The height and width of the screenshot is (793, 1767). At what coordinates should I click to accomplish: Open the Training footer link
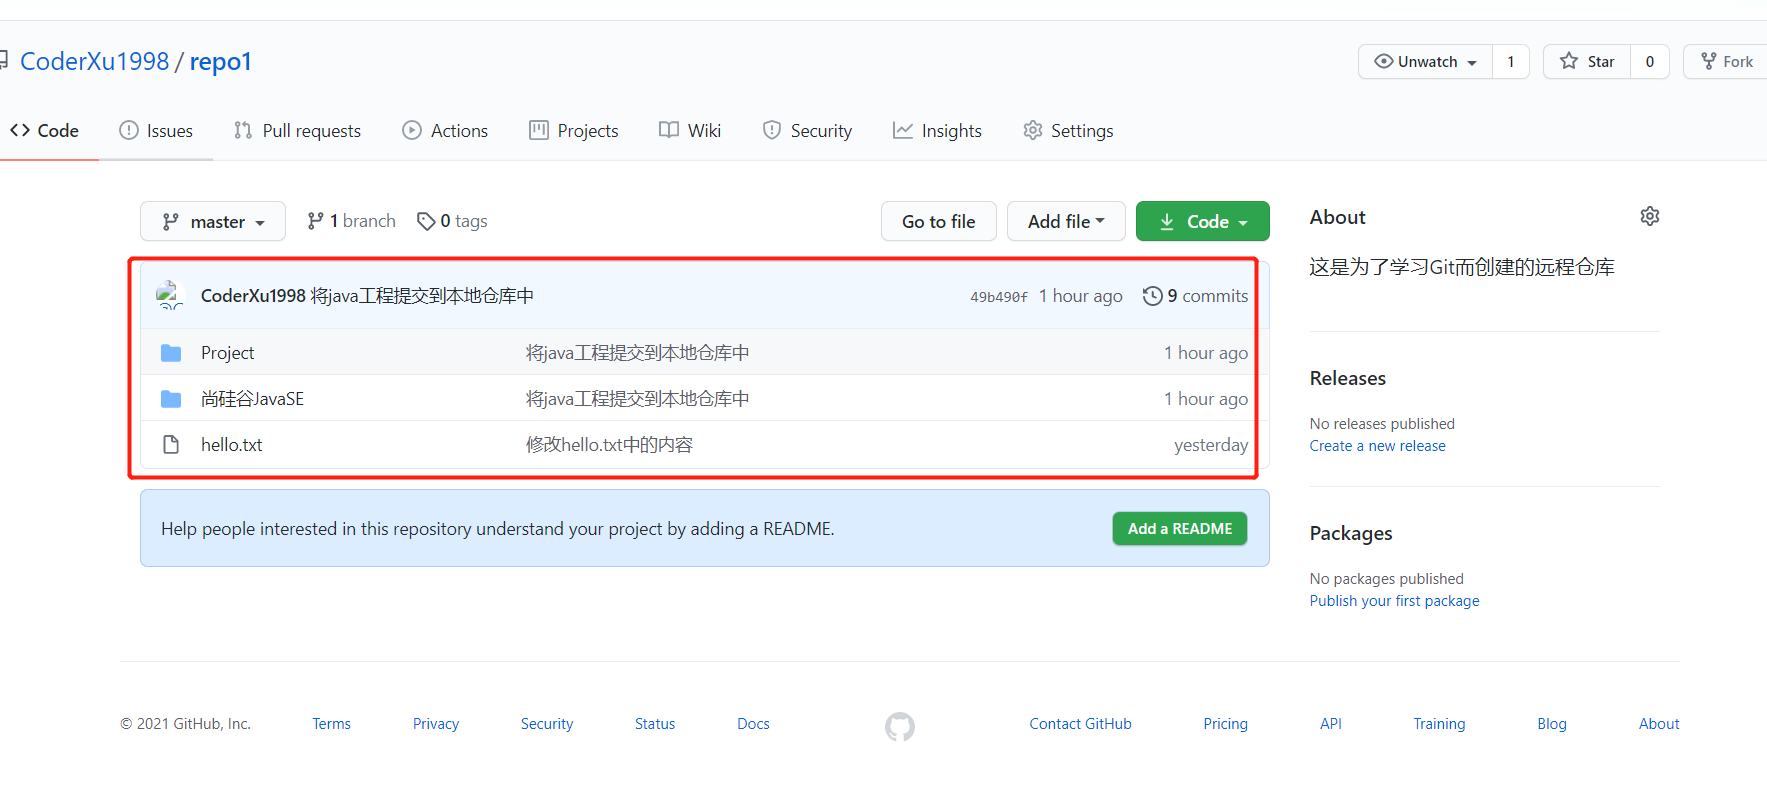coord(1440,724)
